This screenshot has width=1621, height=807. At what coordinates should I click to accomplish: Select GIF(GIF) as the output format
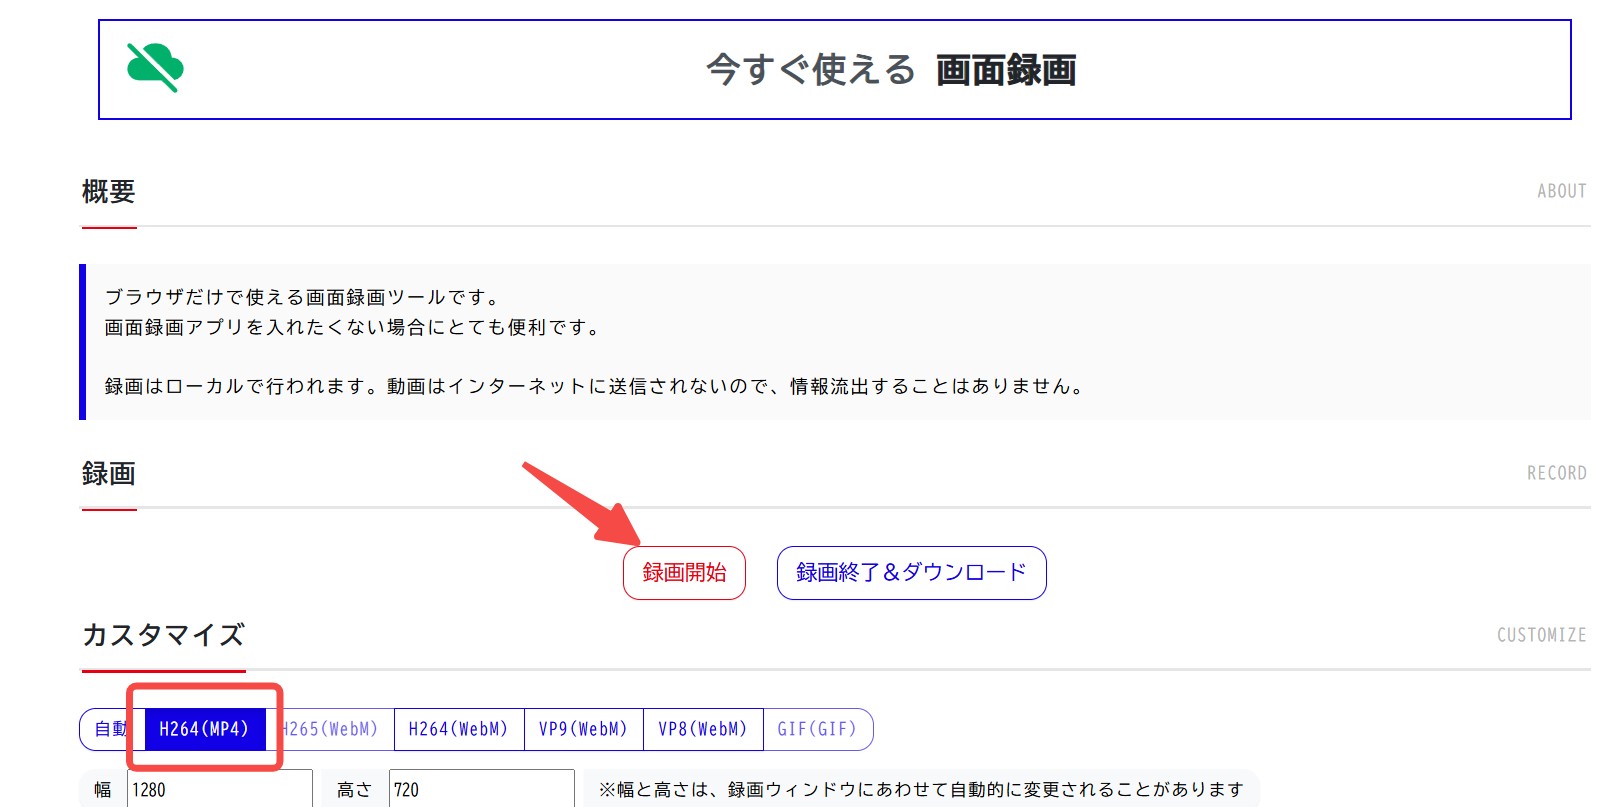point(817,729)
